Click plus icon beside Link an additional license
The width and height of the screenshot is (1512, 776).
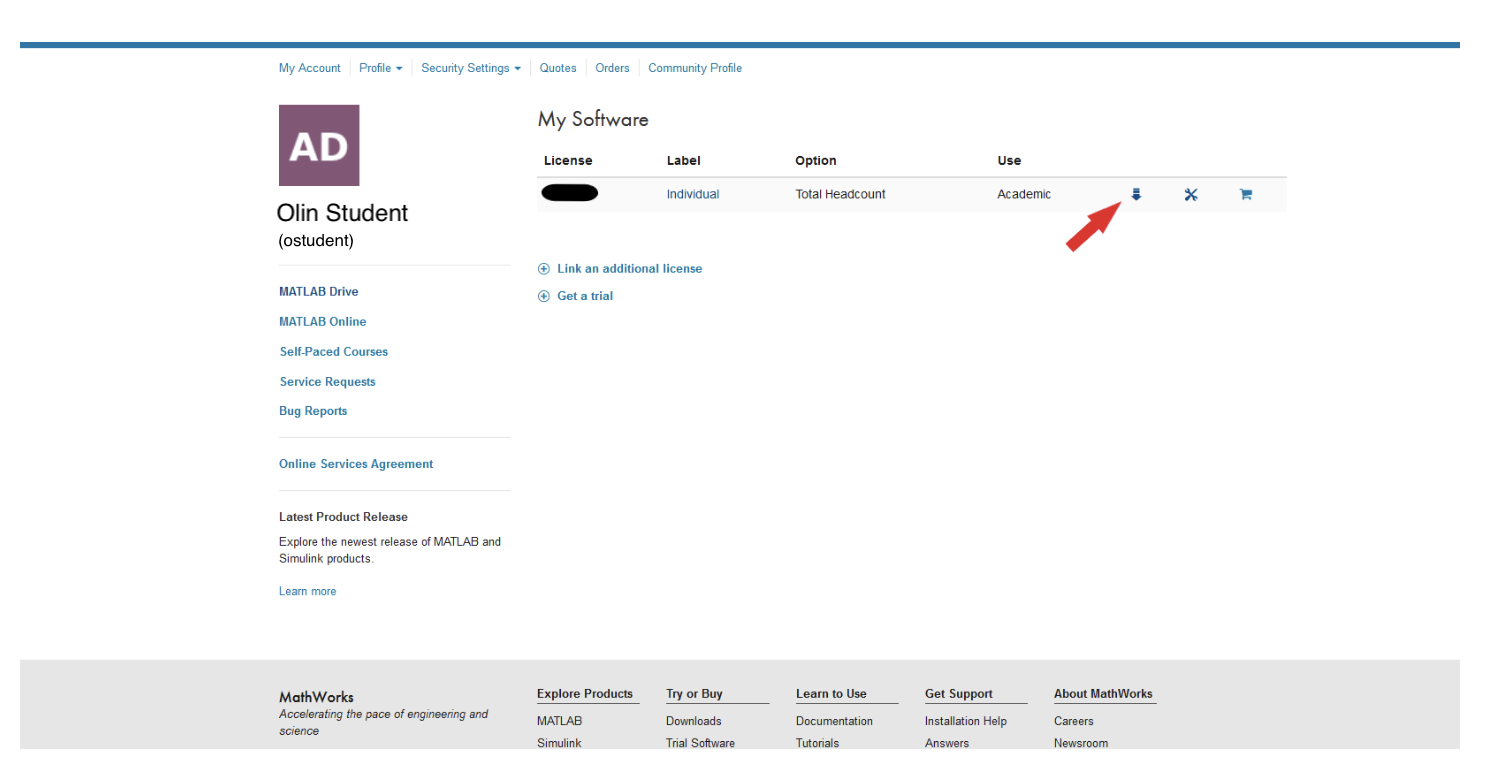click(x=544, y=269)
